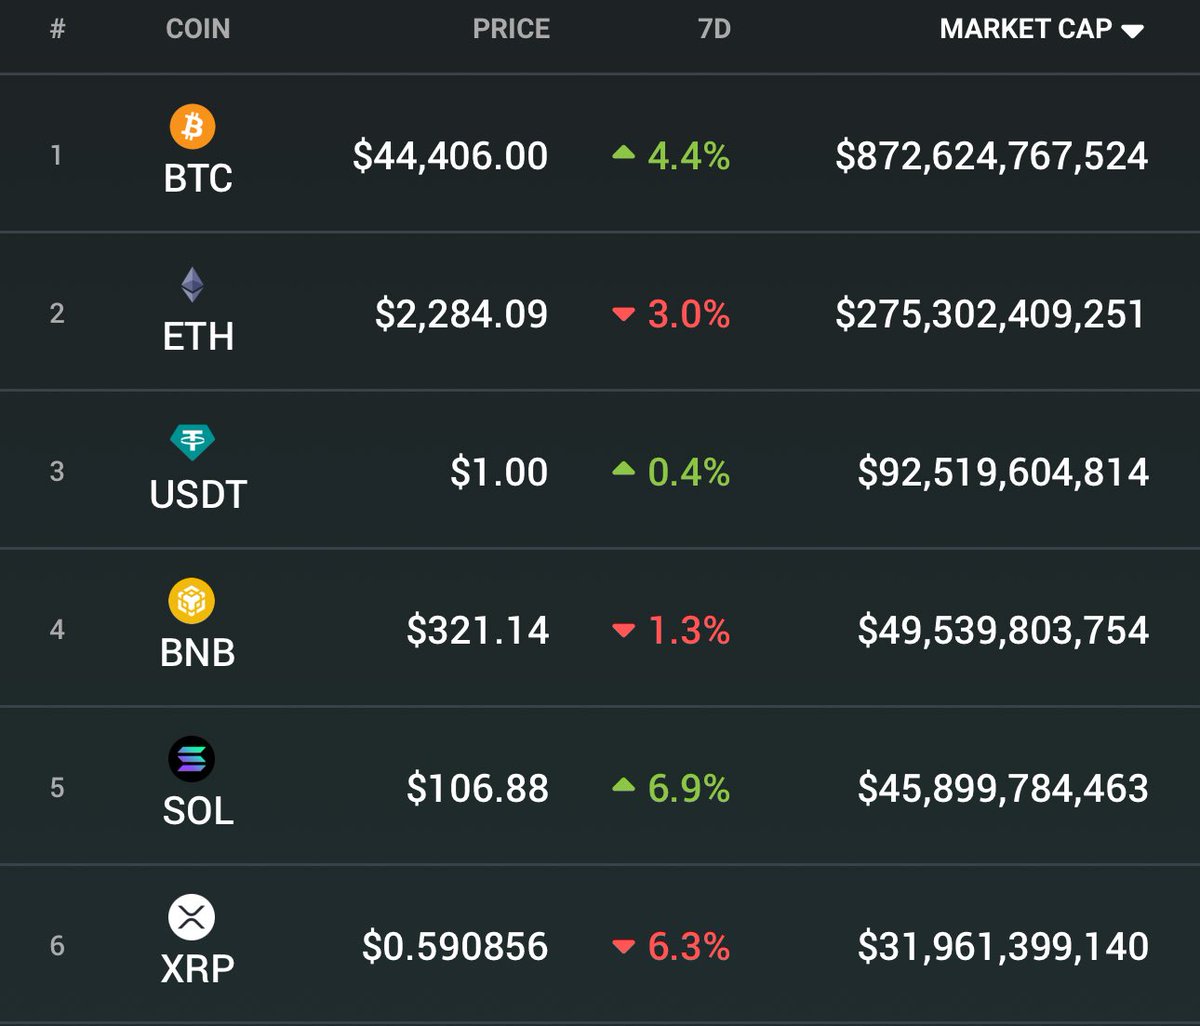Sort by the # rank column header
Image resolution: width=1200 pixels, height=1026 pixels.
pos(57,29)
